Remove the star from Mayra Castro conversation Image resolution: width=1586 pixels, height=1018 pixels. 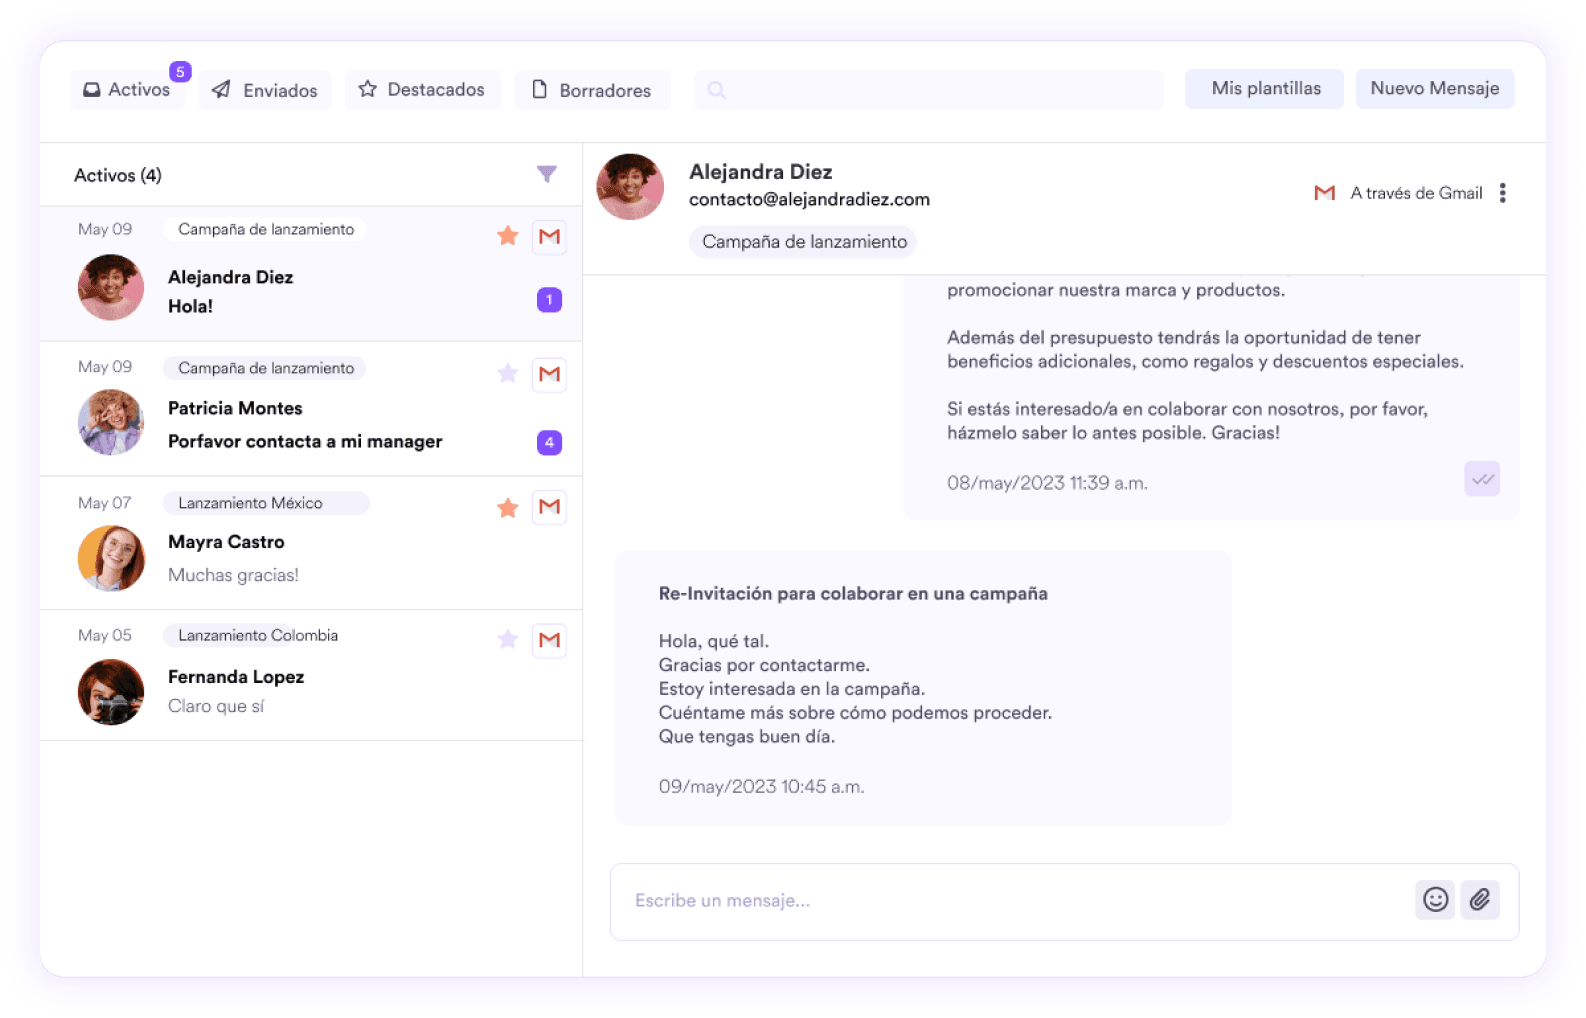pos(508,507)
